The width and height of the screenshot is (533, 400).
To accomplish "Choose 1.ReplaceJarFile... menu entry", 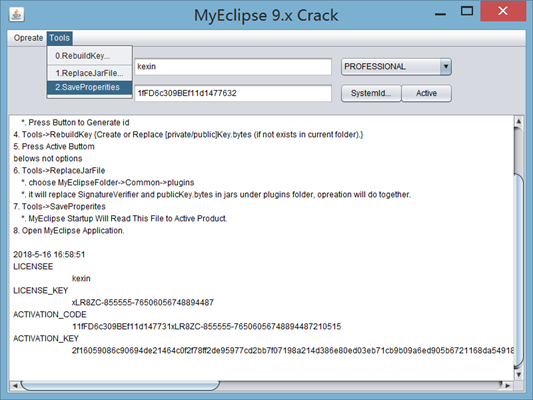I will (89, 73).
